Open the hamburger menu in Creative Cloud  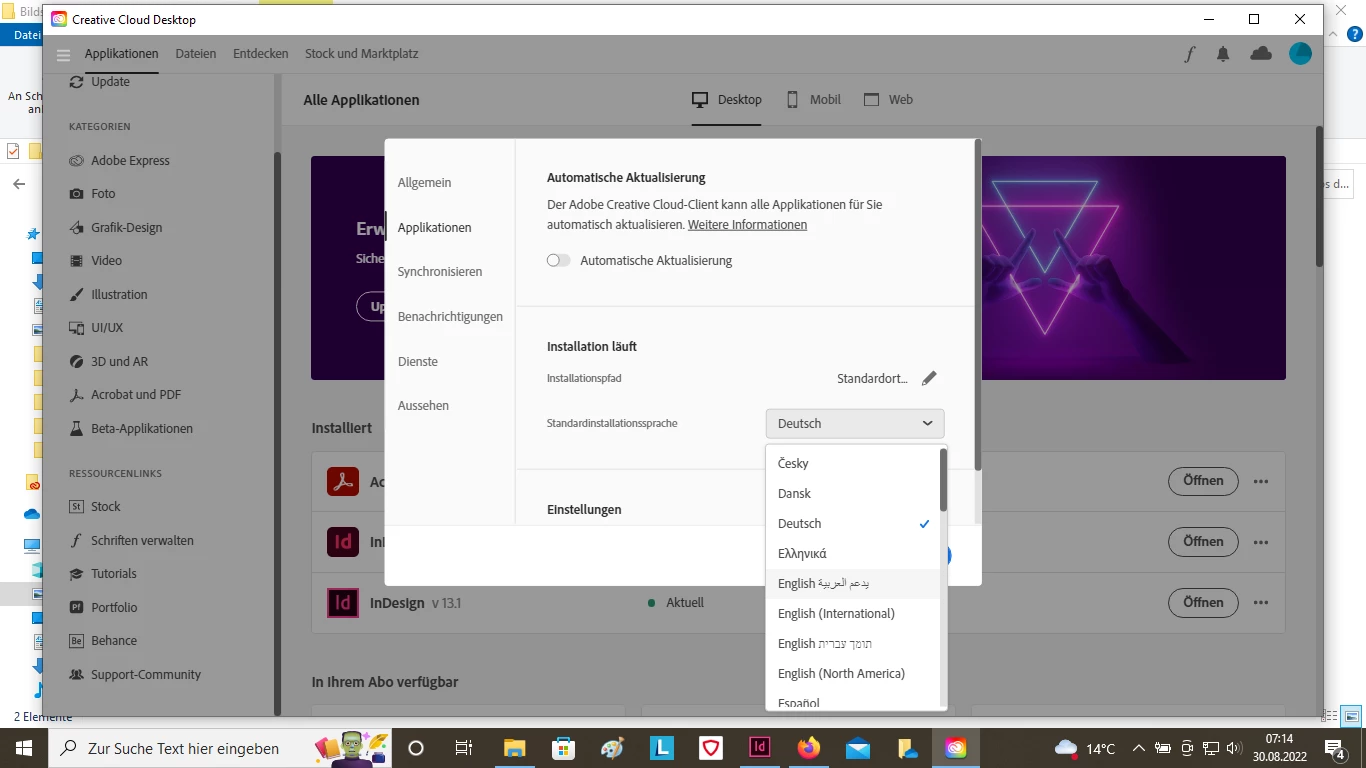64,54
